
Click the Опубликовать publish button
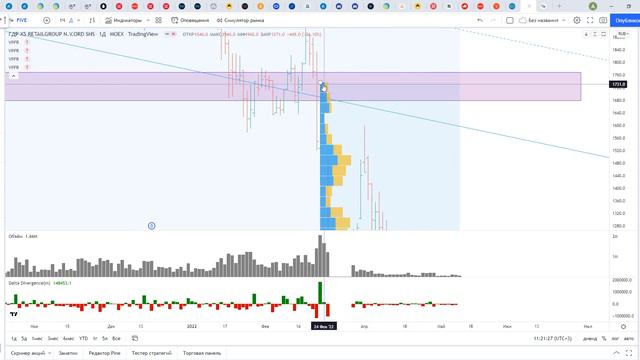[625, 20]
